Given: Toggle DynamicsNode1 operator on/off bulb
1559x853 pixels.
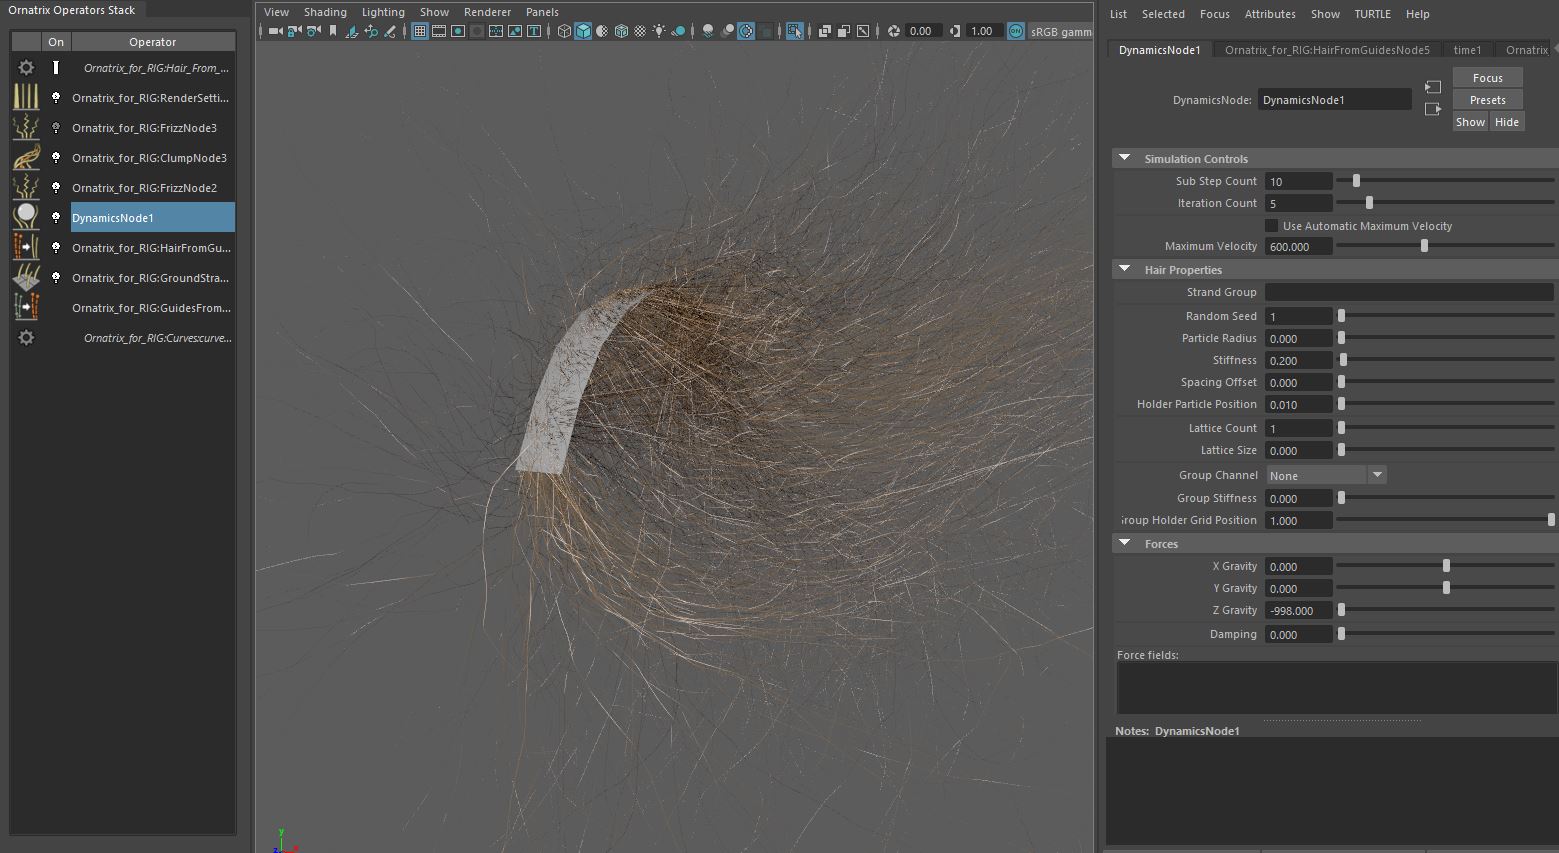Looking at the screenshot, I should pyautogui.click(x=56, y=217).
